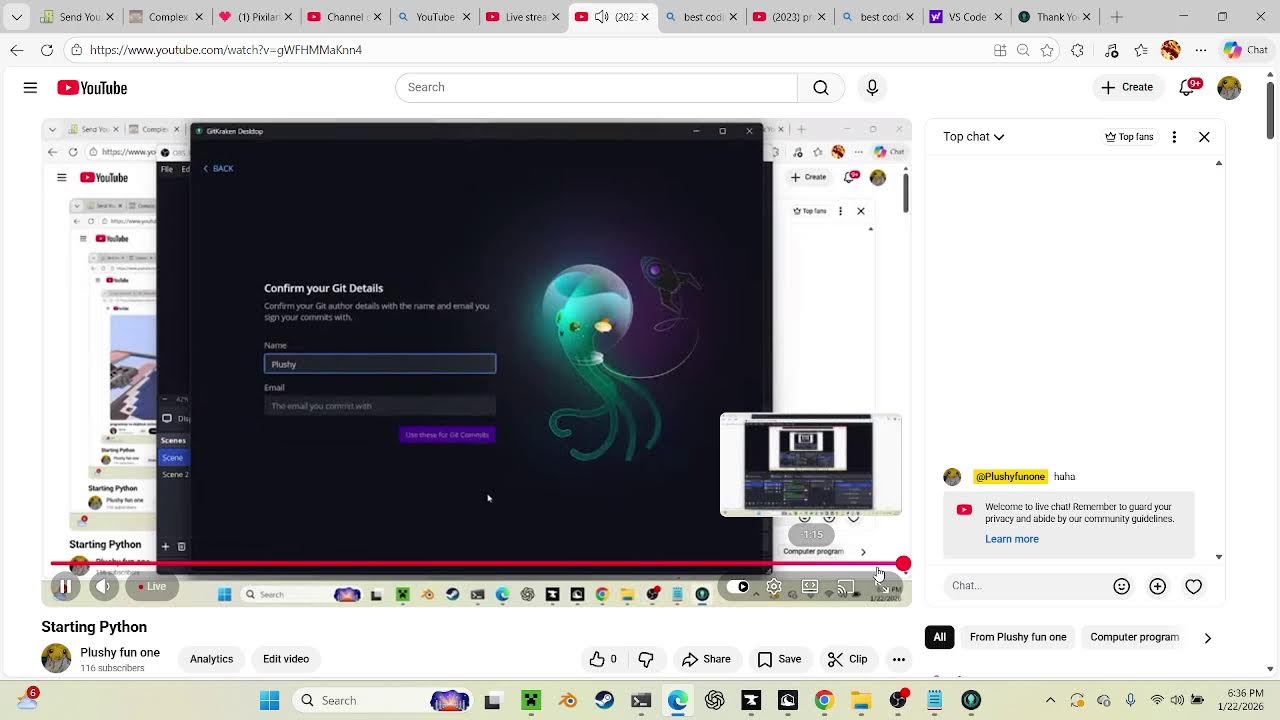Open the browser tab search dropdown

(x=16, y=17)
